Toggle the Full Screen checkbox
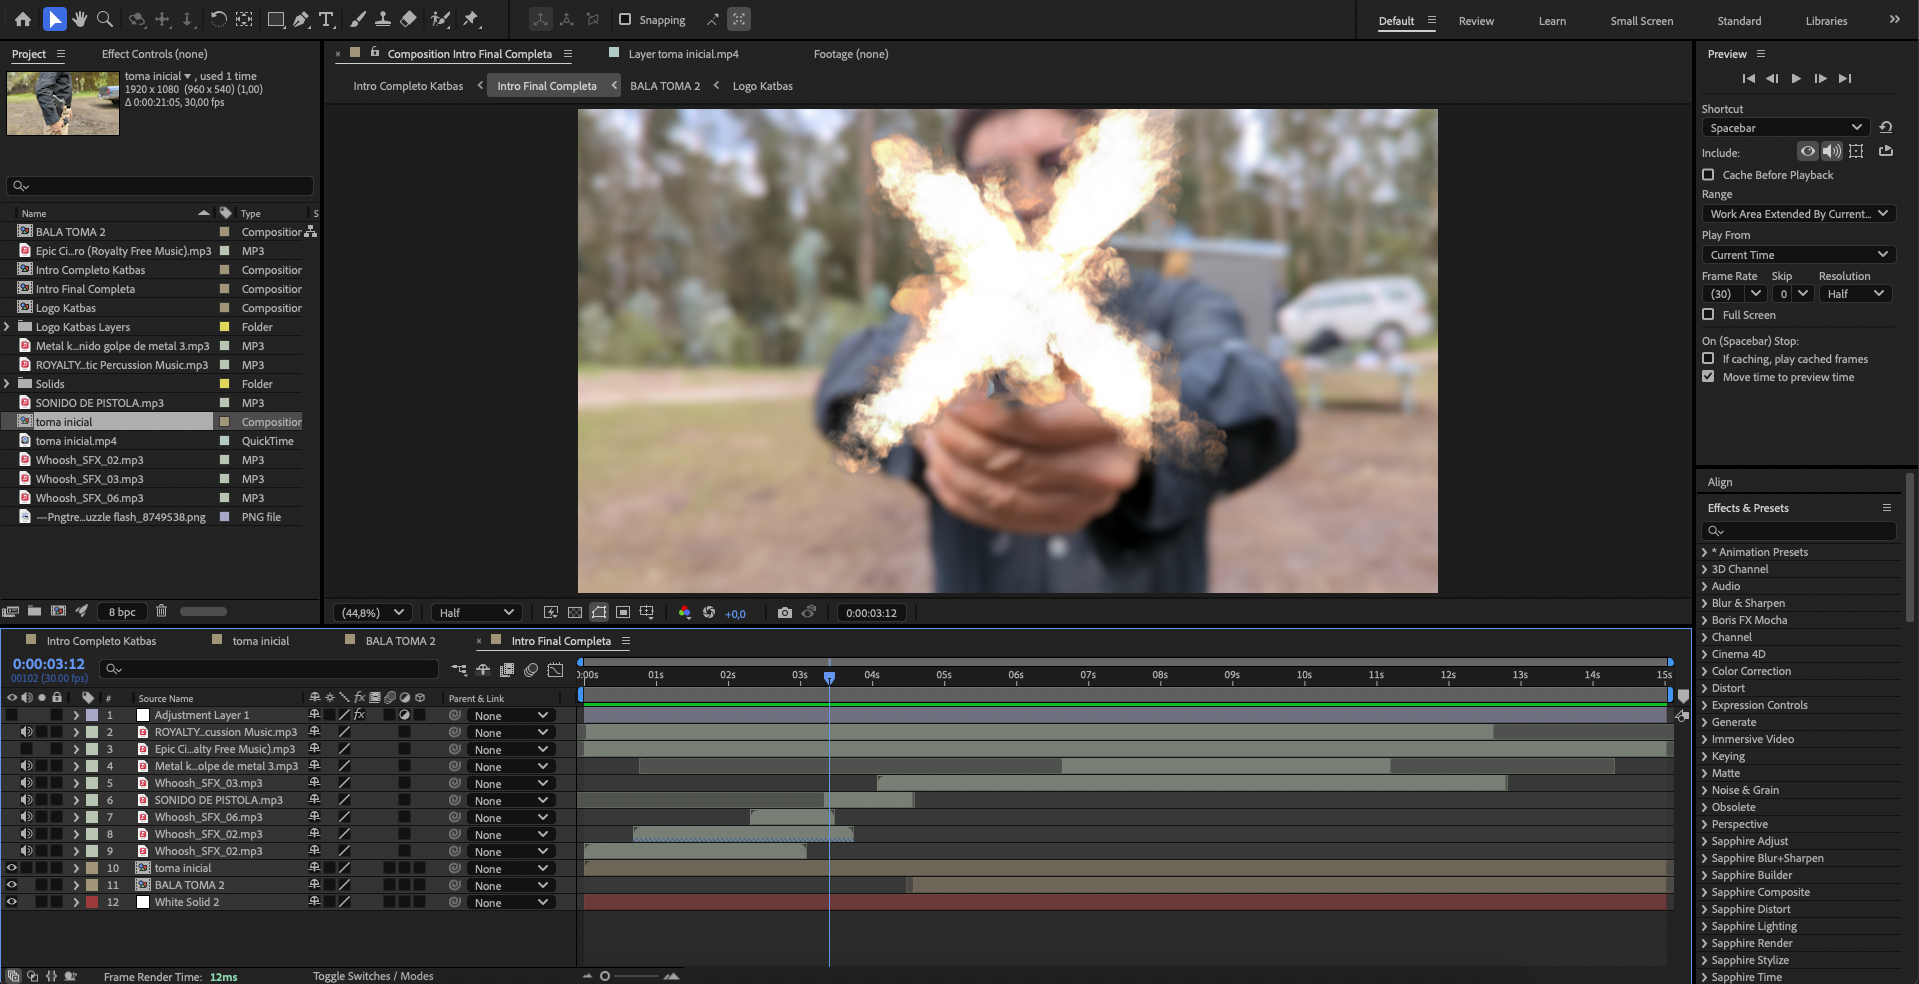This screenshot has height=984, width=1919. (x=1708, y=315)
